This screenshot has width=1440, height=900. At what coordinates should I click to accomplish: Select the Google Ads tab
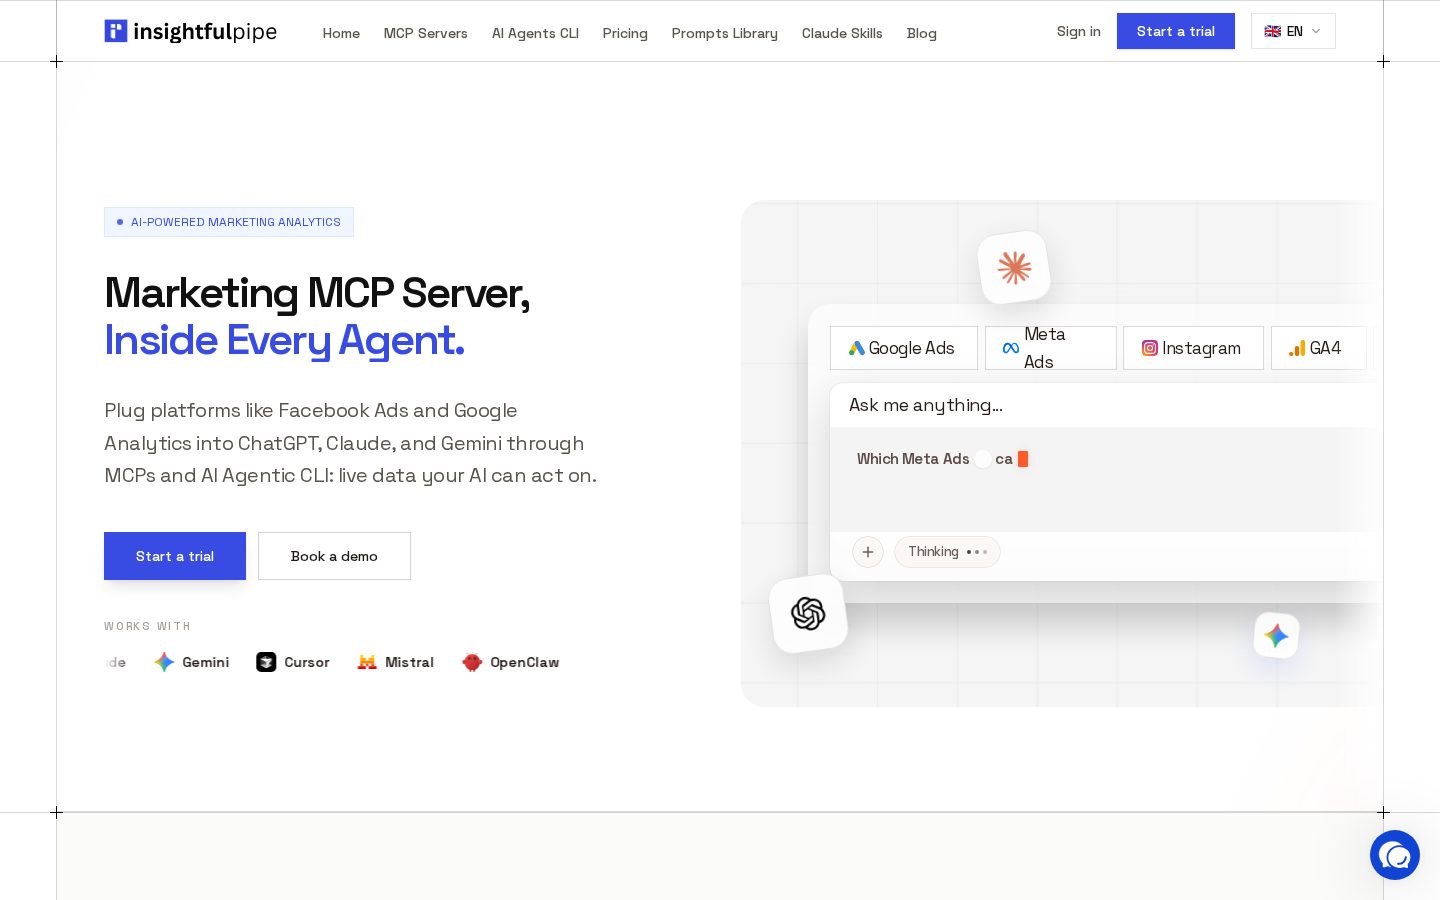(x=904, y=348)
